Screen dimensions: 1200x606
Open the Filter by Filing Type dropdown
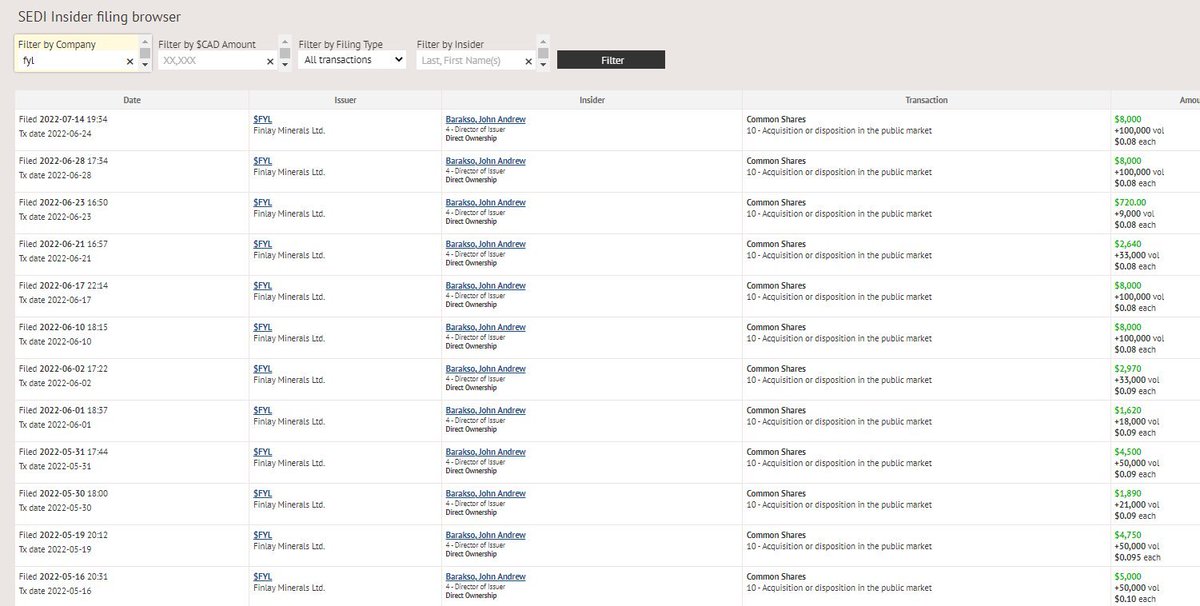pyautogui.click(x=352, y=60)
